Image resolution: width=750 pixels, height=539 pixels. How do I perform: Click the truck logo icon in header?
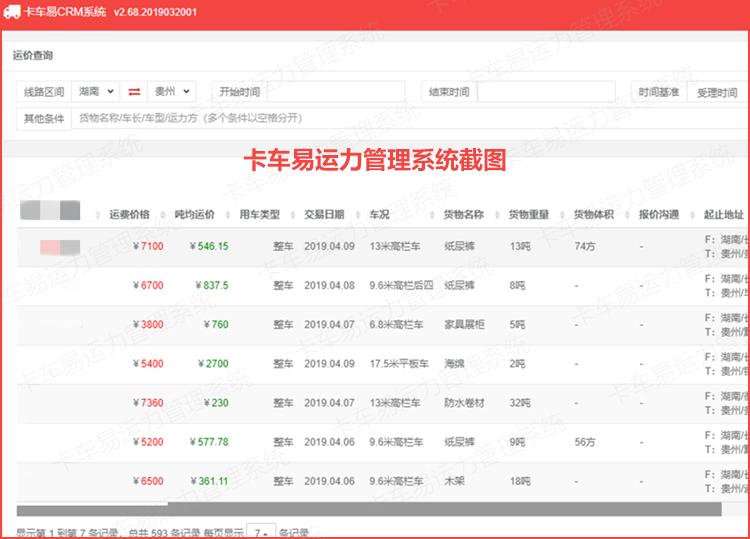pyautogui.click(x=13, y=11)
